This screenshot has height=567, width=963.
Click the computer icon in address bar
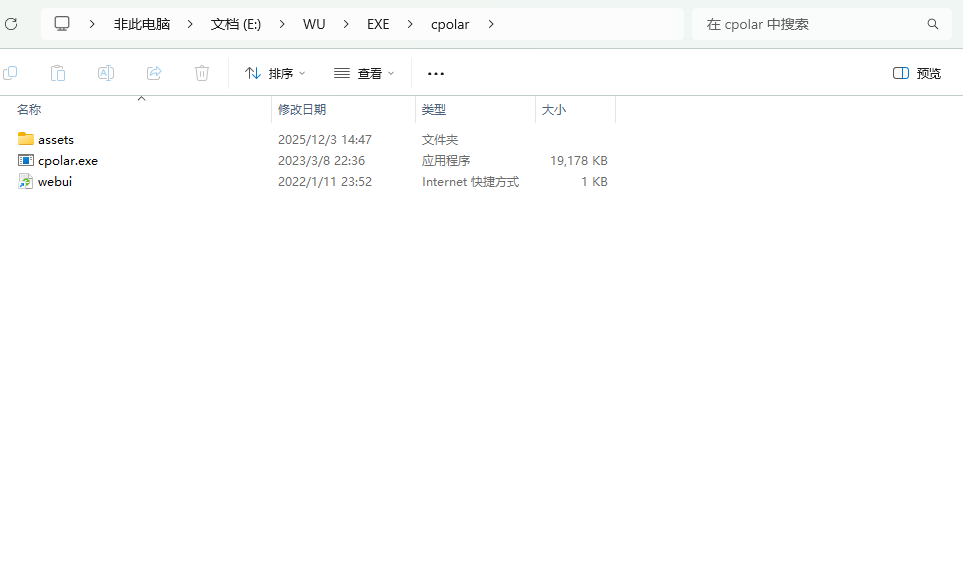pyautogui.click(x=62, y=24)
